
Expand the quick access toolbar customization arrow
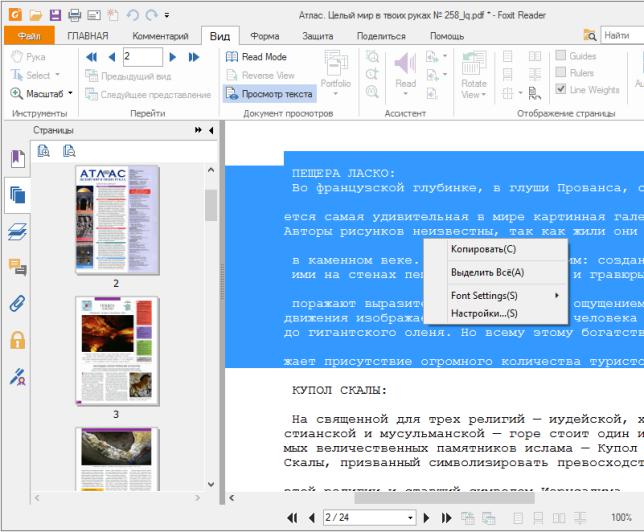point(167,16)
